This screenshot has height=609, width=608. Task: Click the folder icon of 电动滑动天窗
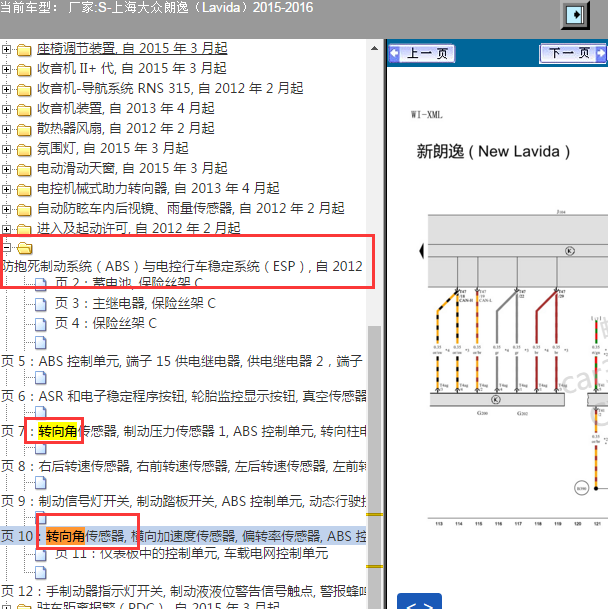[x=24, y=168]
